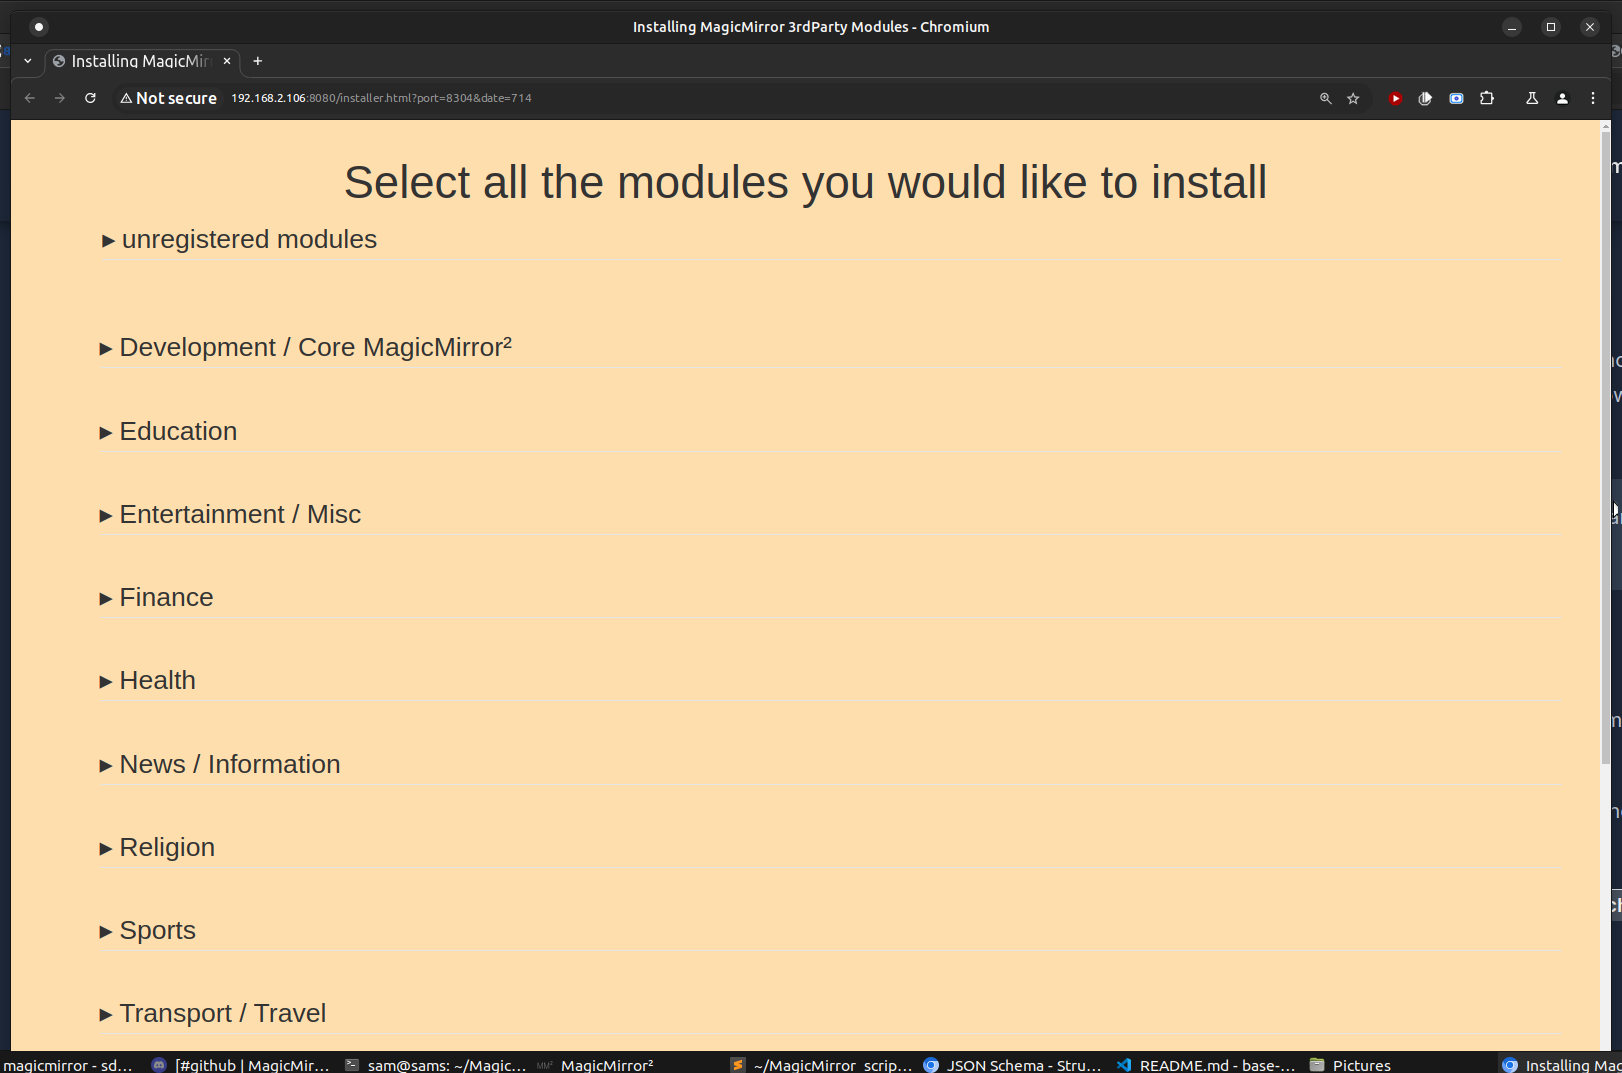Open the blue camera extension
The height and width of the screenshot is (1073, 1622).
pos(1456,98)
